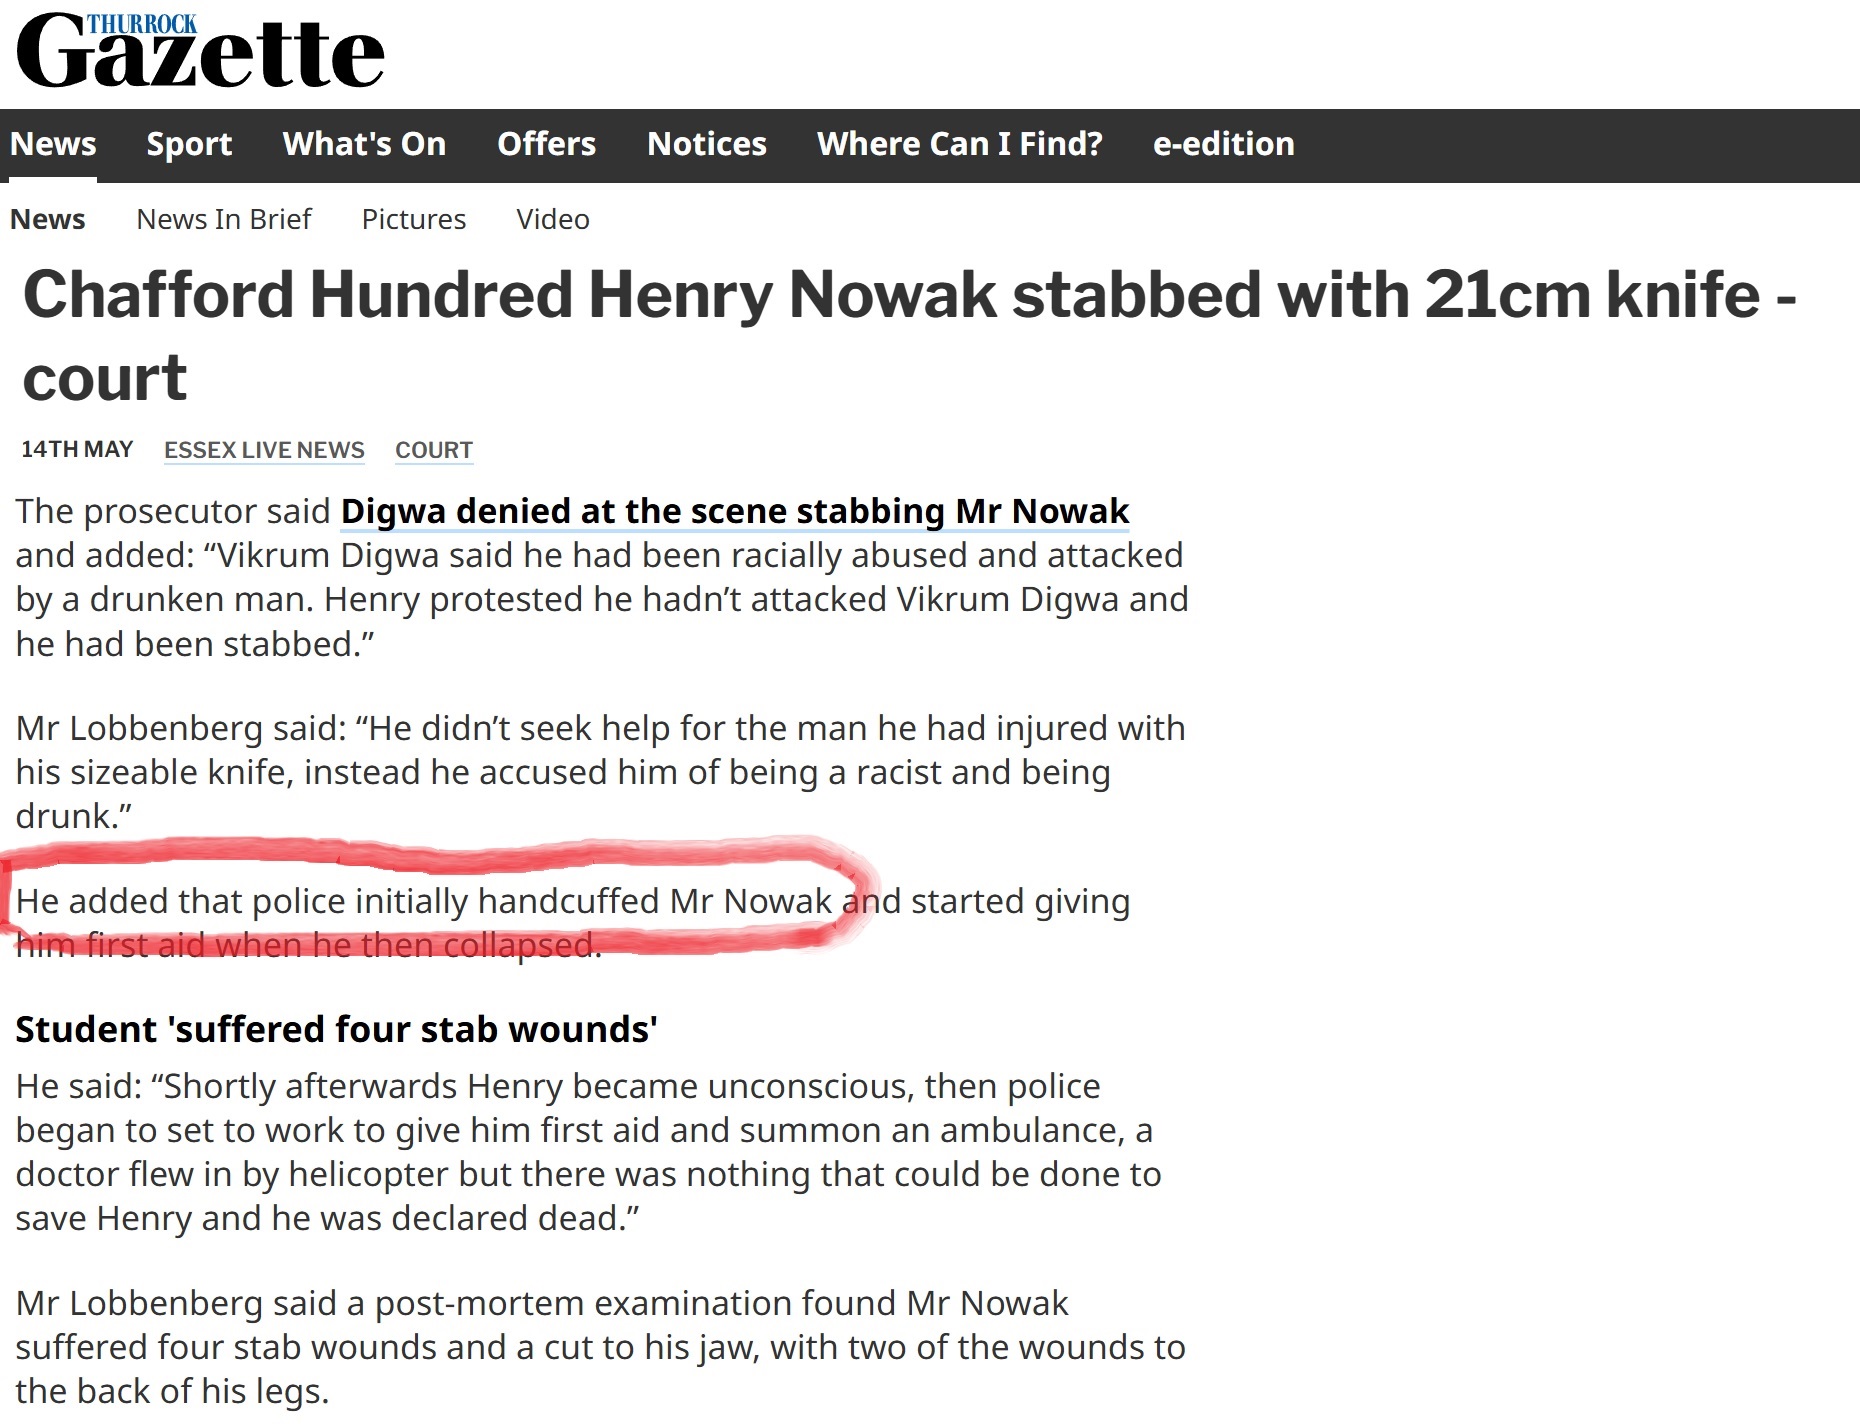Open the News main menu item

tap(53, 144)
